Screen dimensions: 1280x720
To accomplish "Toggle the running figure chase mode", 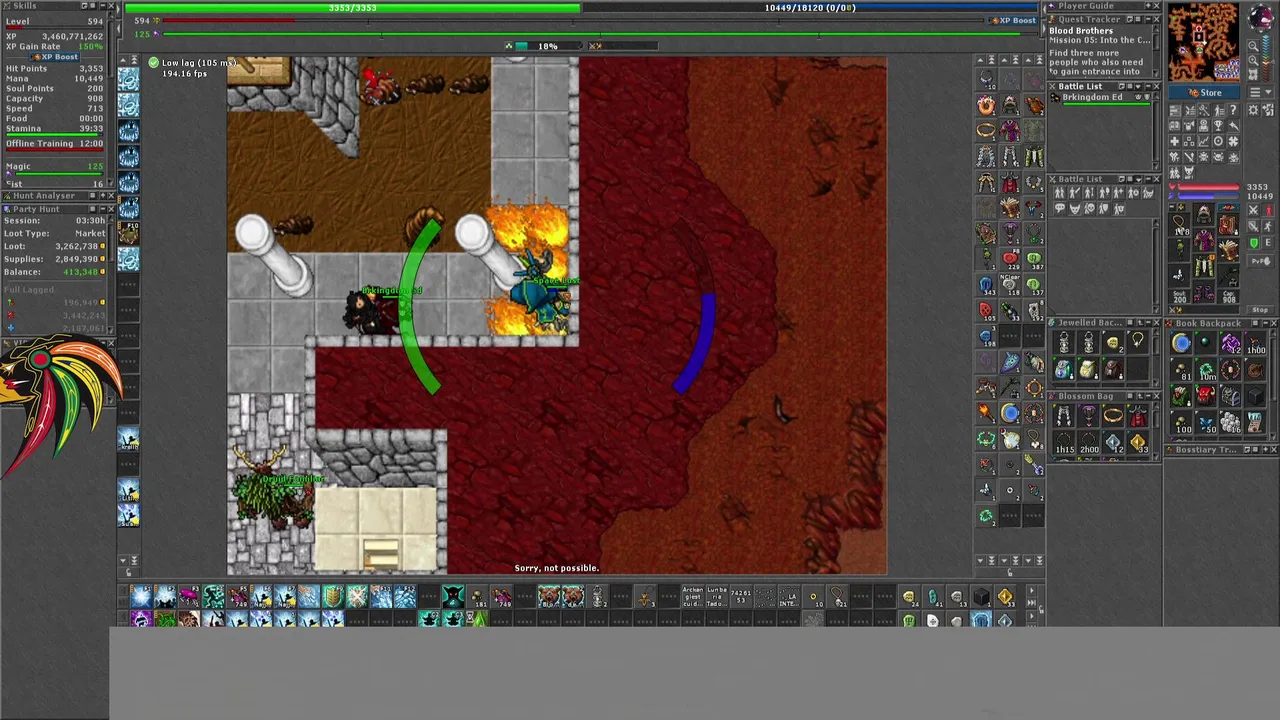I will (1268, 226).
